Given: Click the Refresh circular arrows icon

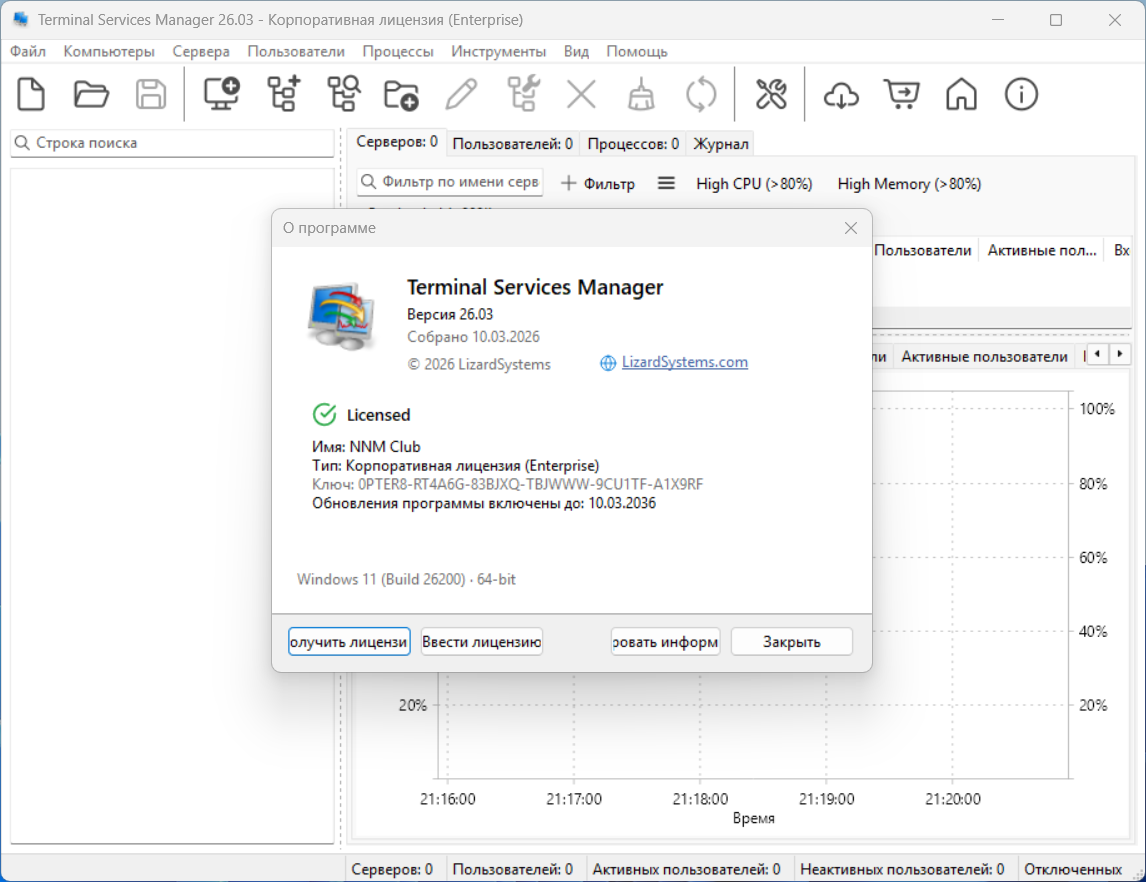Looking at the screenshot, I should (702, 94).
